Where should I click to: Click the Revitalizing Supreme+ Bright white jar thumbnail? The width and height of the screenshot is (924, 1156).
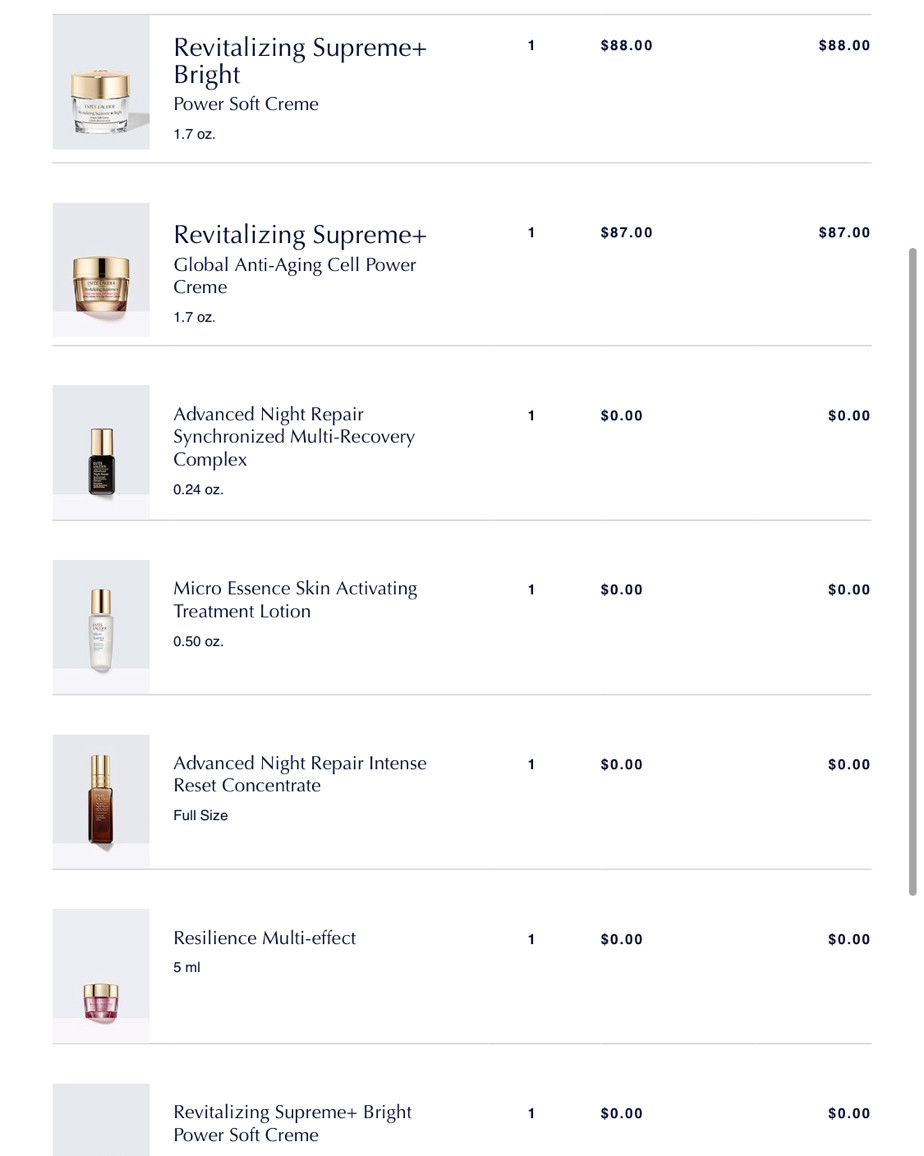coord(101,99)
